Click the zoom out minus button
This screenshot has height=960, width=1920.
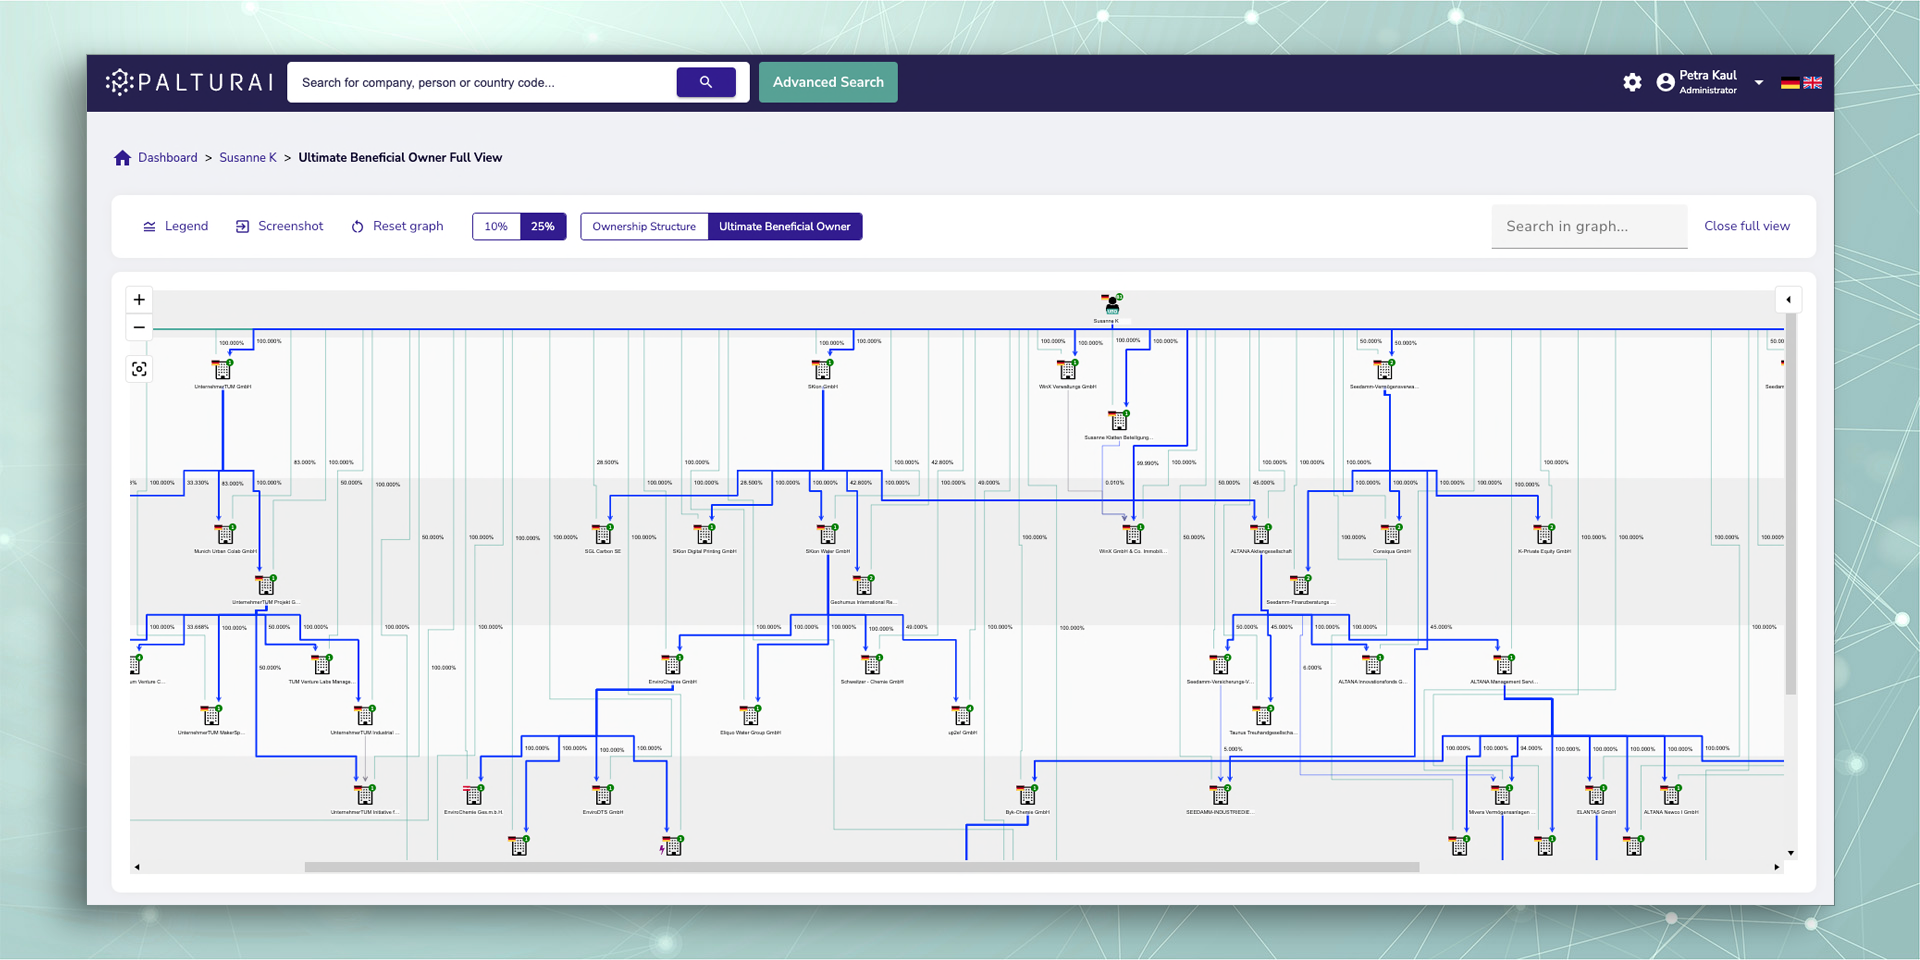tap(139, 328)
